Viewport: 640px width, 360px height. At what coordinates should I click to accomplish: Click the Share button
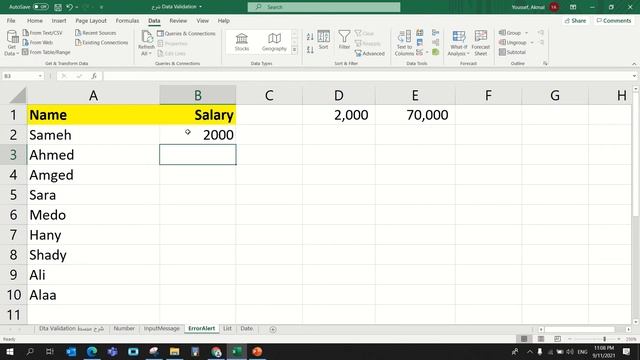tap(575, 20)
